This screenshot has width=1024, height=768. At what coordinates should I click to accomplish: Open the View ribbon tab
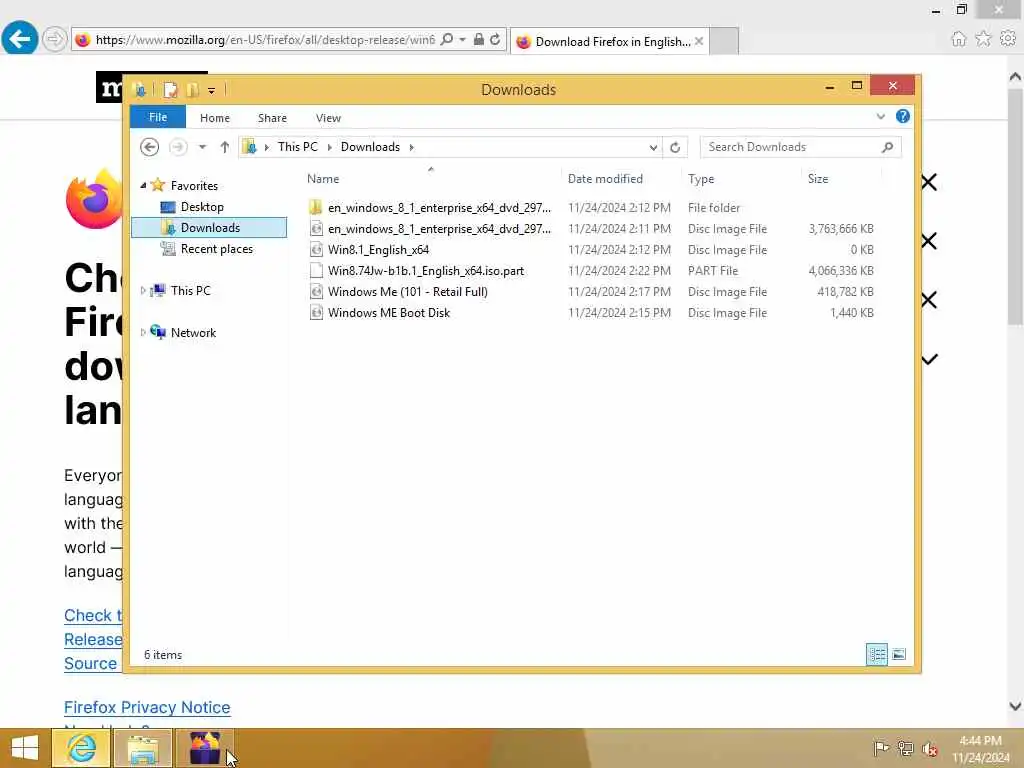[x=328, y=118]
